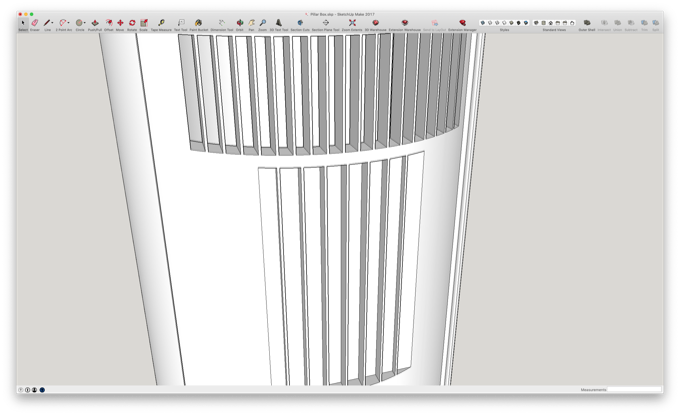Viewport: 680px width, 415px height.
Task: Switch to Right standard view
Action: coord(558,23)
